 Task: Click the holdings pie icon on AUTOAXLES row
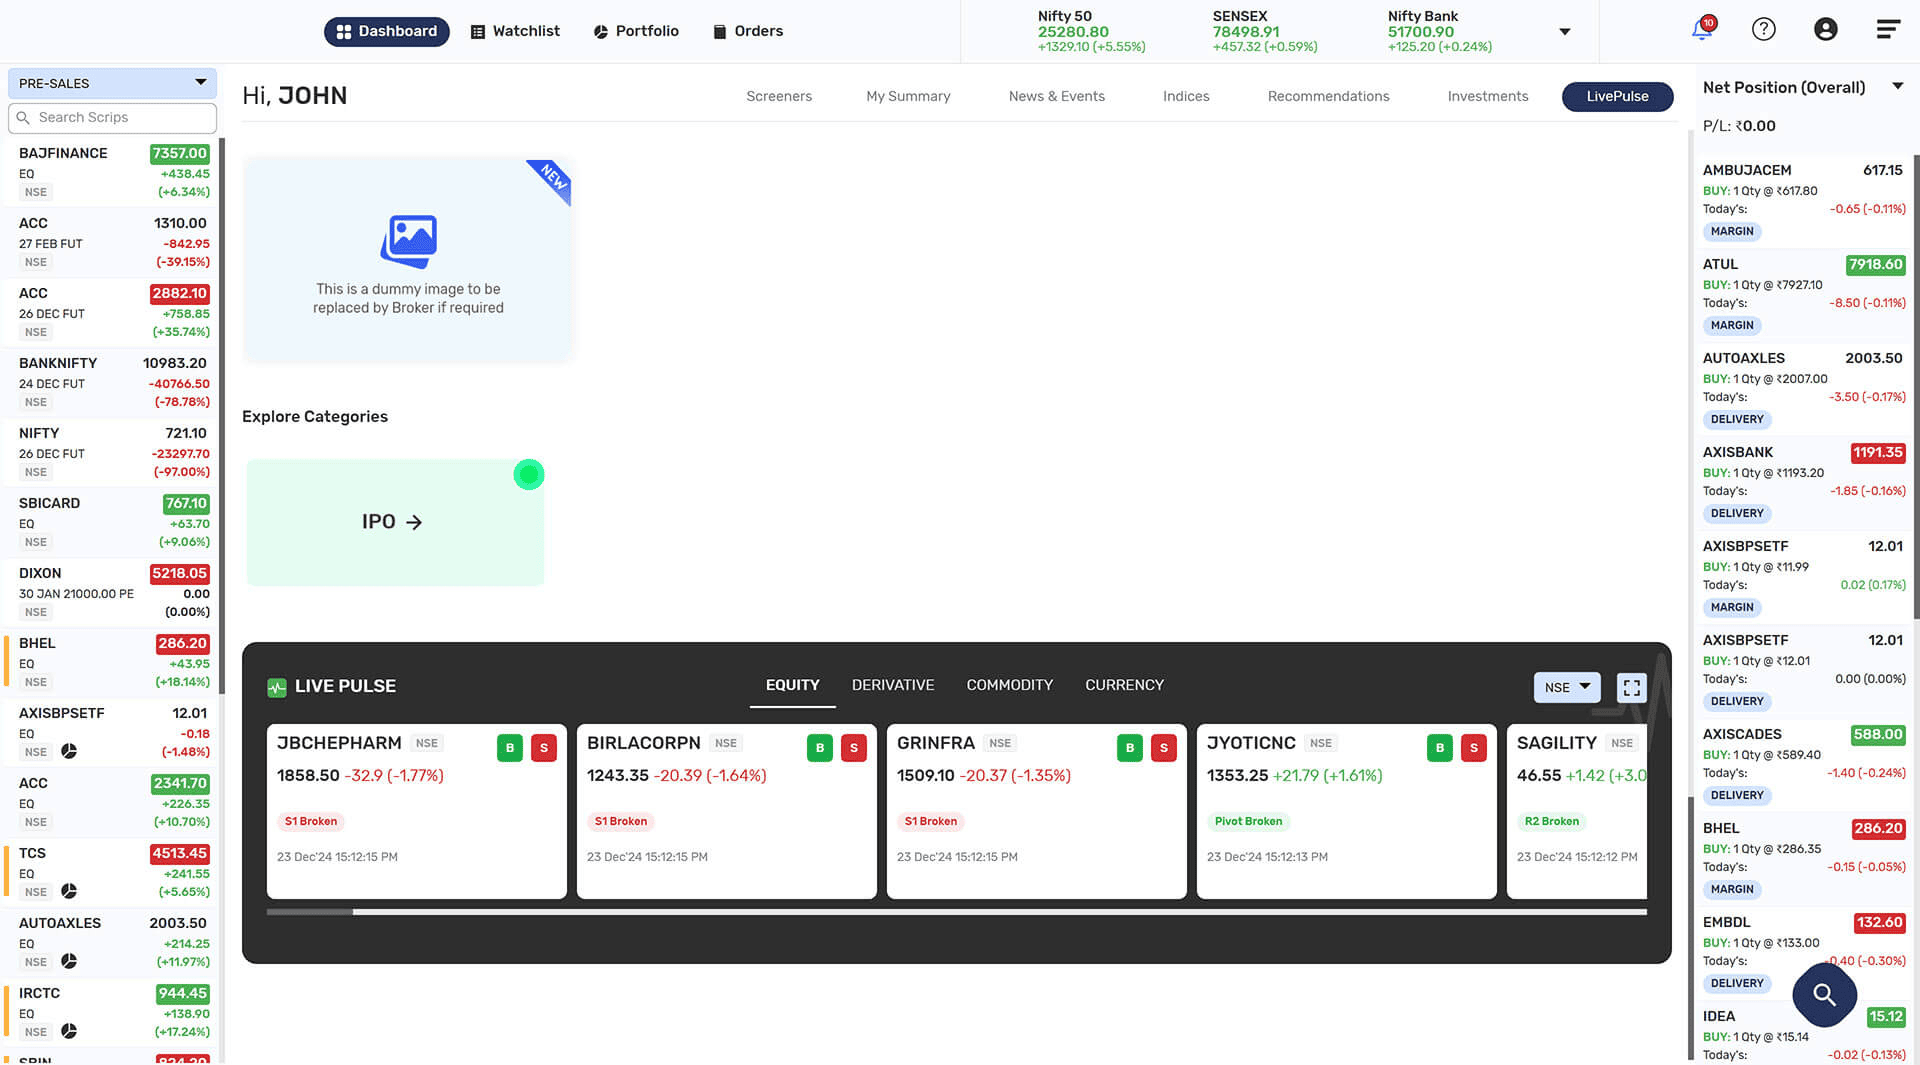(69, 961)
